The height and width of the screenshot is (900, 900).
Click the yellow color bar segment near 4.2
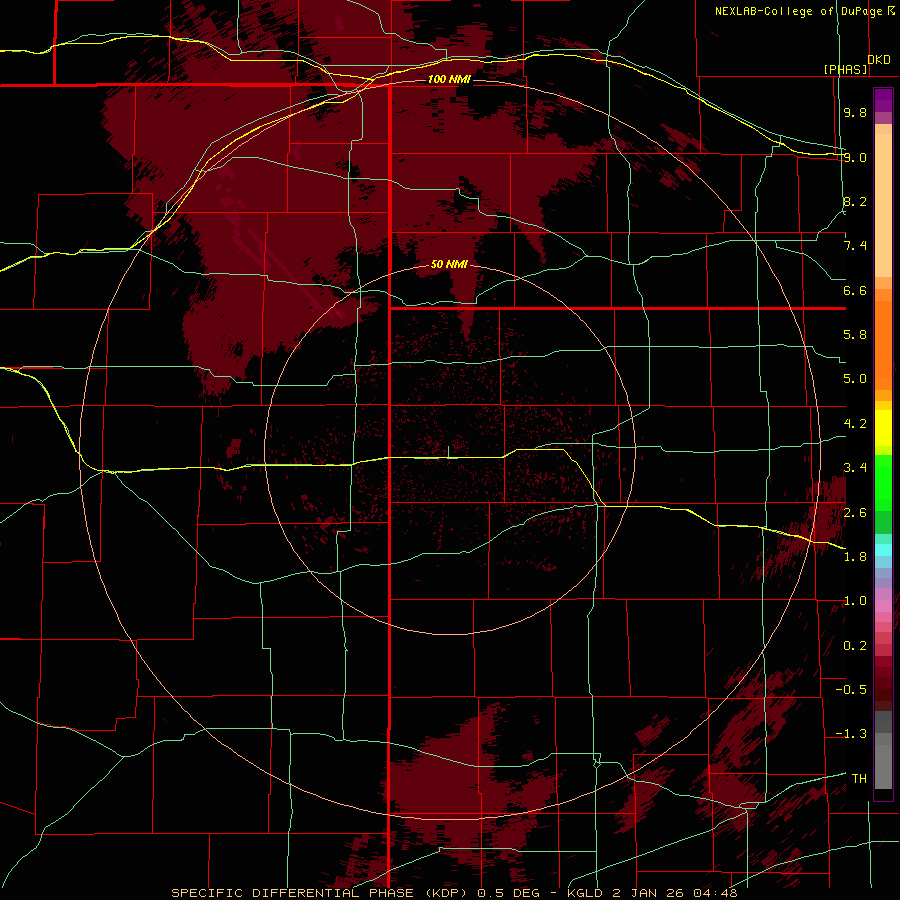(x=883, y=428)
